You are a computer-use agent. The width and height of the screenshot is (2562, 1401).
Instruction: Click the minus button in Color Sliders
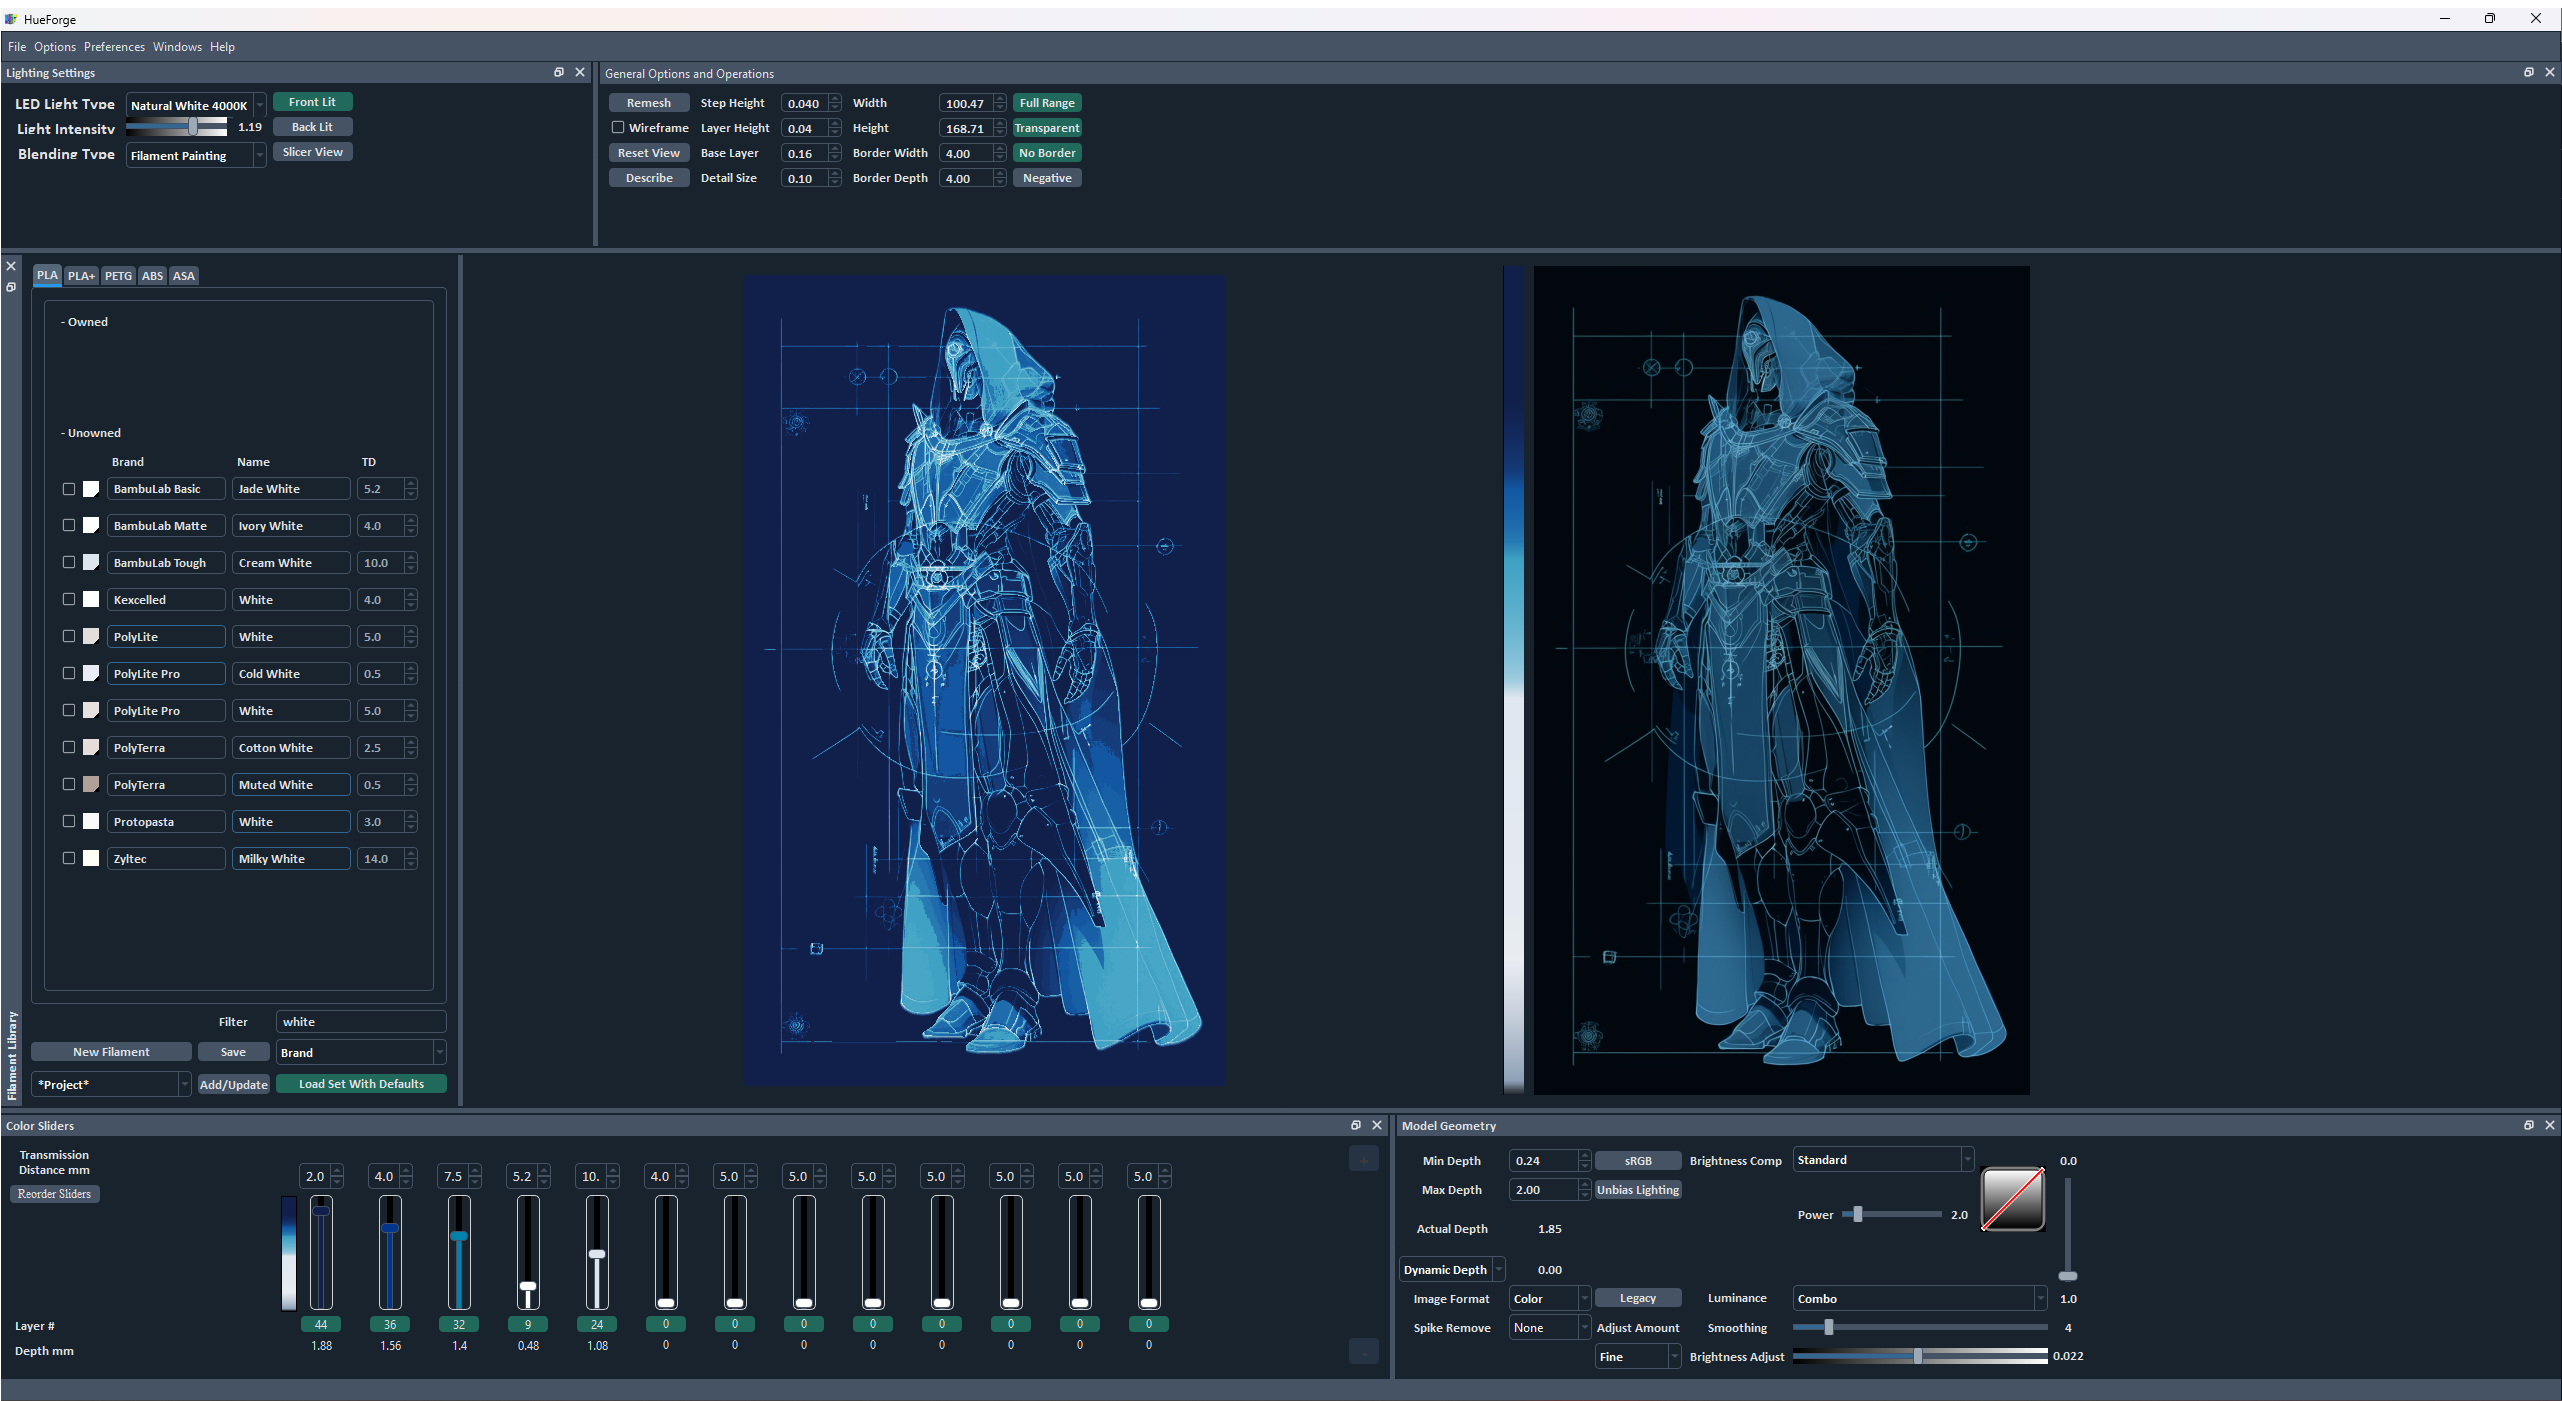[x=1363, y=1351]
